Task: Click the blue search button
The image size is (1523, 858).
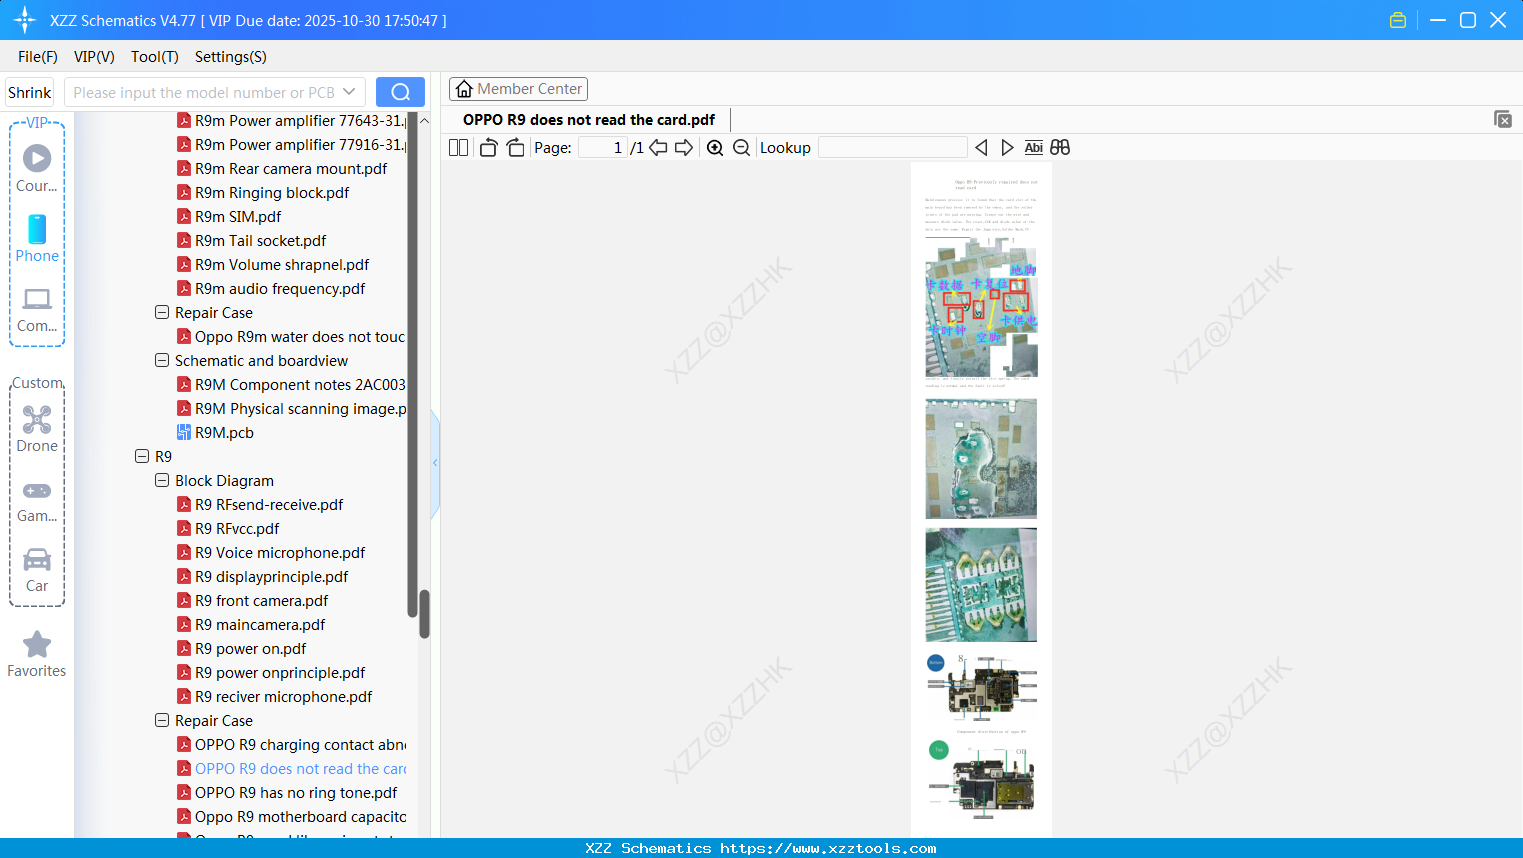Action: pyautogui.click(x=400, y=92)
